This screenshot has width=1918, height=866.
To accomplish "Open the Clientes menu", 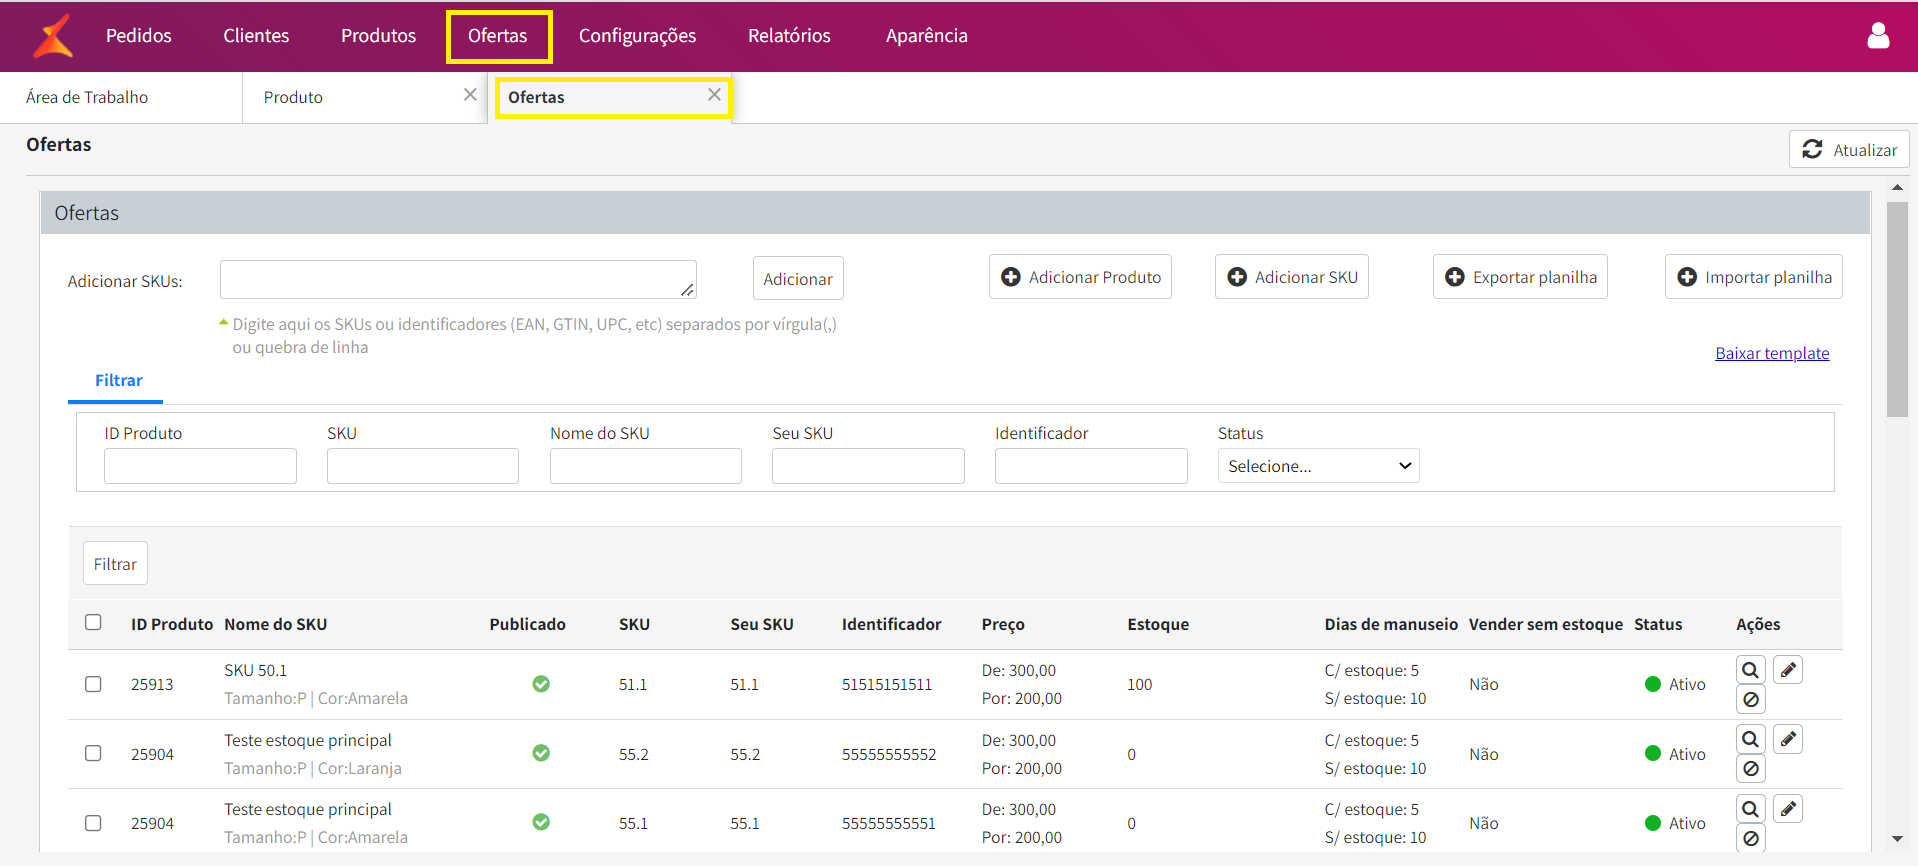I will (x=256, y=36).
